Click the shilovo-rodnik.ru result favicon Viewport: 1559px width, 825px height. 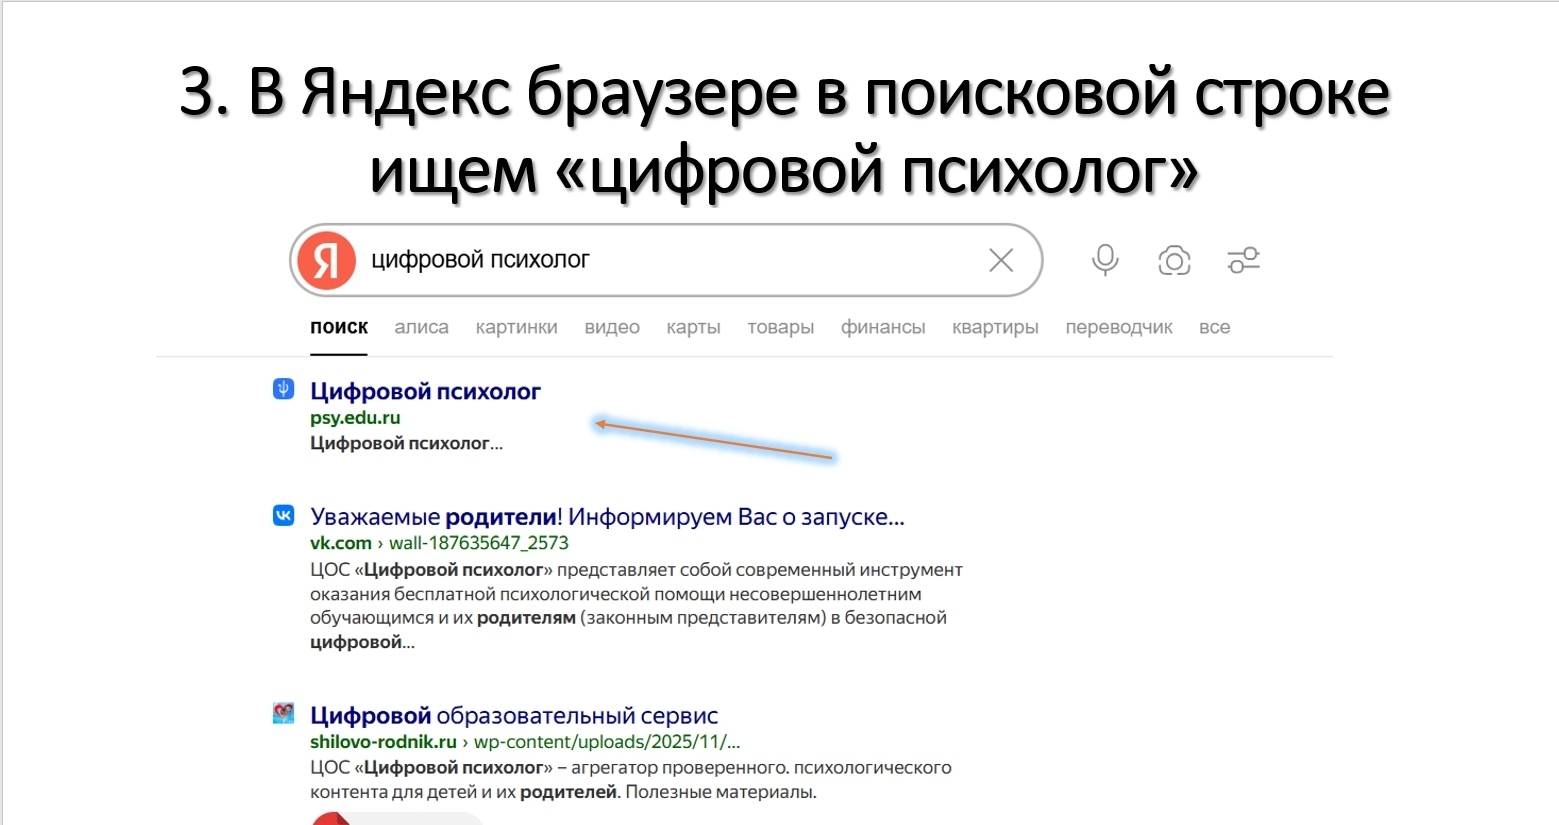click(284, 714)
